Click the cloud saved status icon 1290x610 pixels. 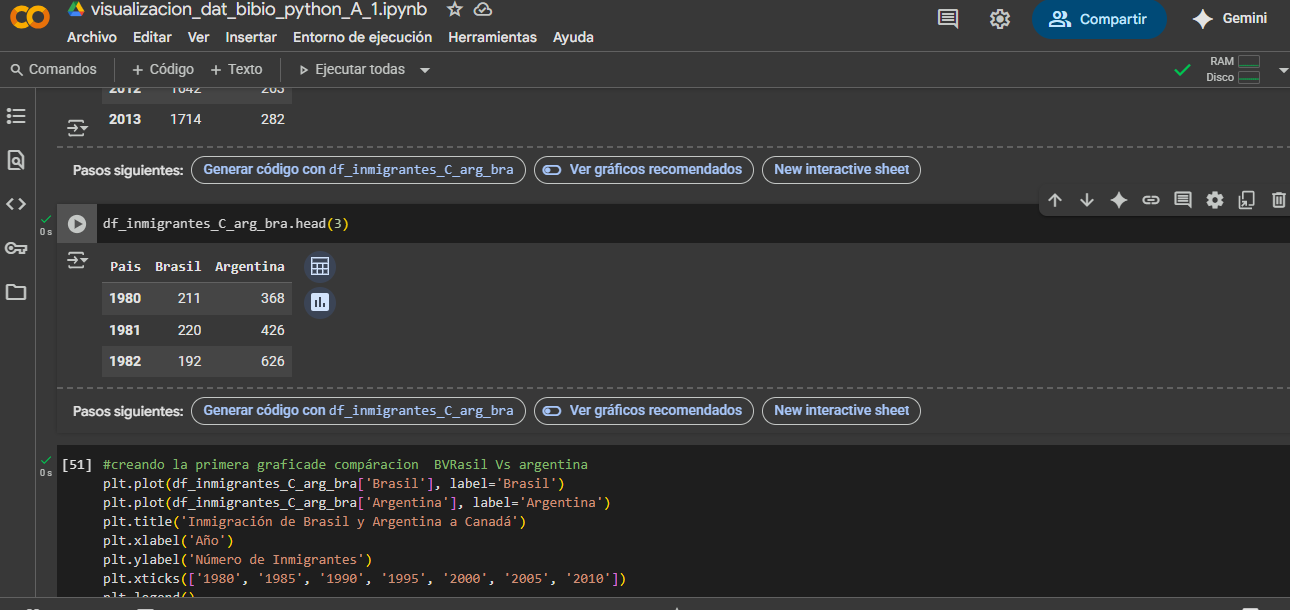tap(482, 10)
